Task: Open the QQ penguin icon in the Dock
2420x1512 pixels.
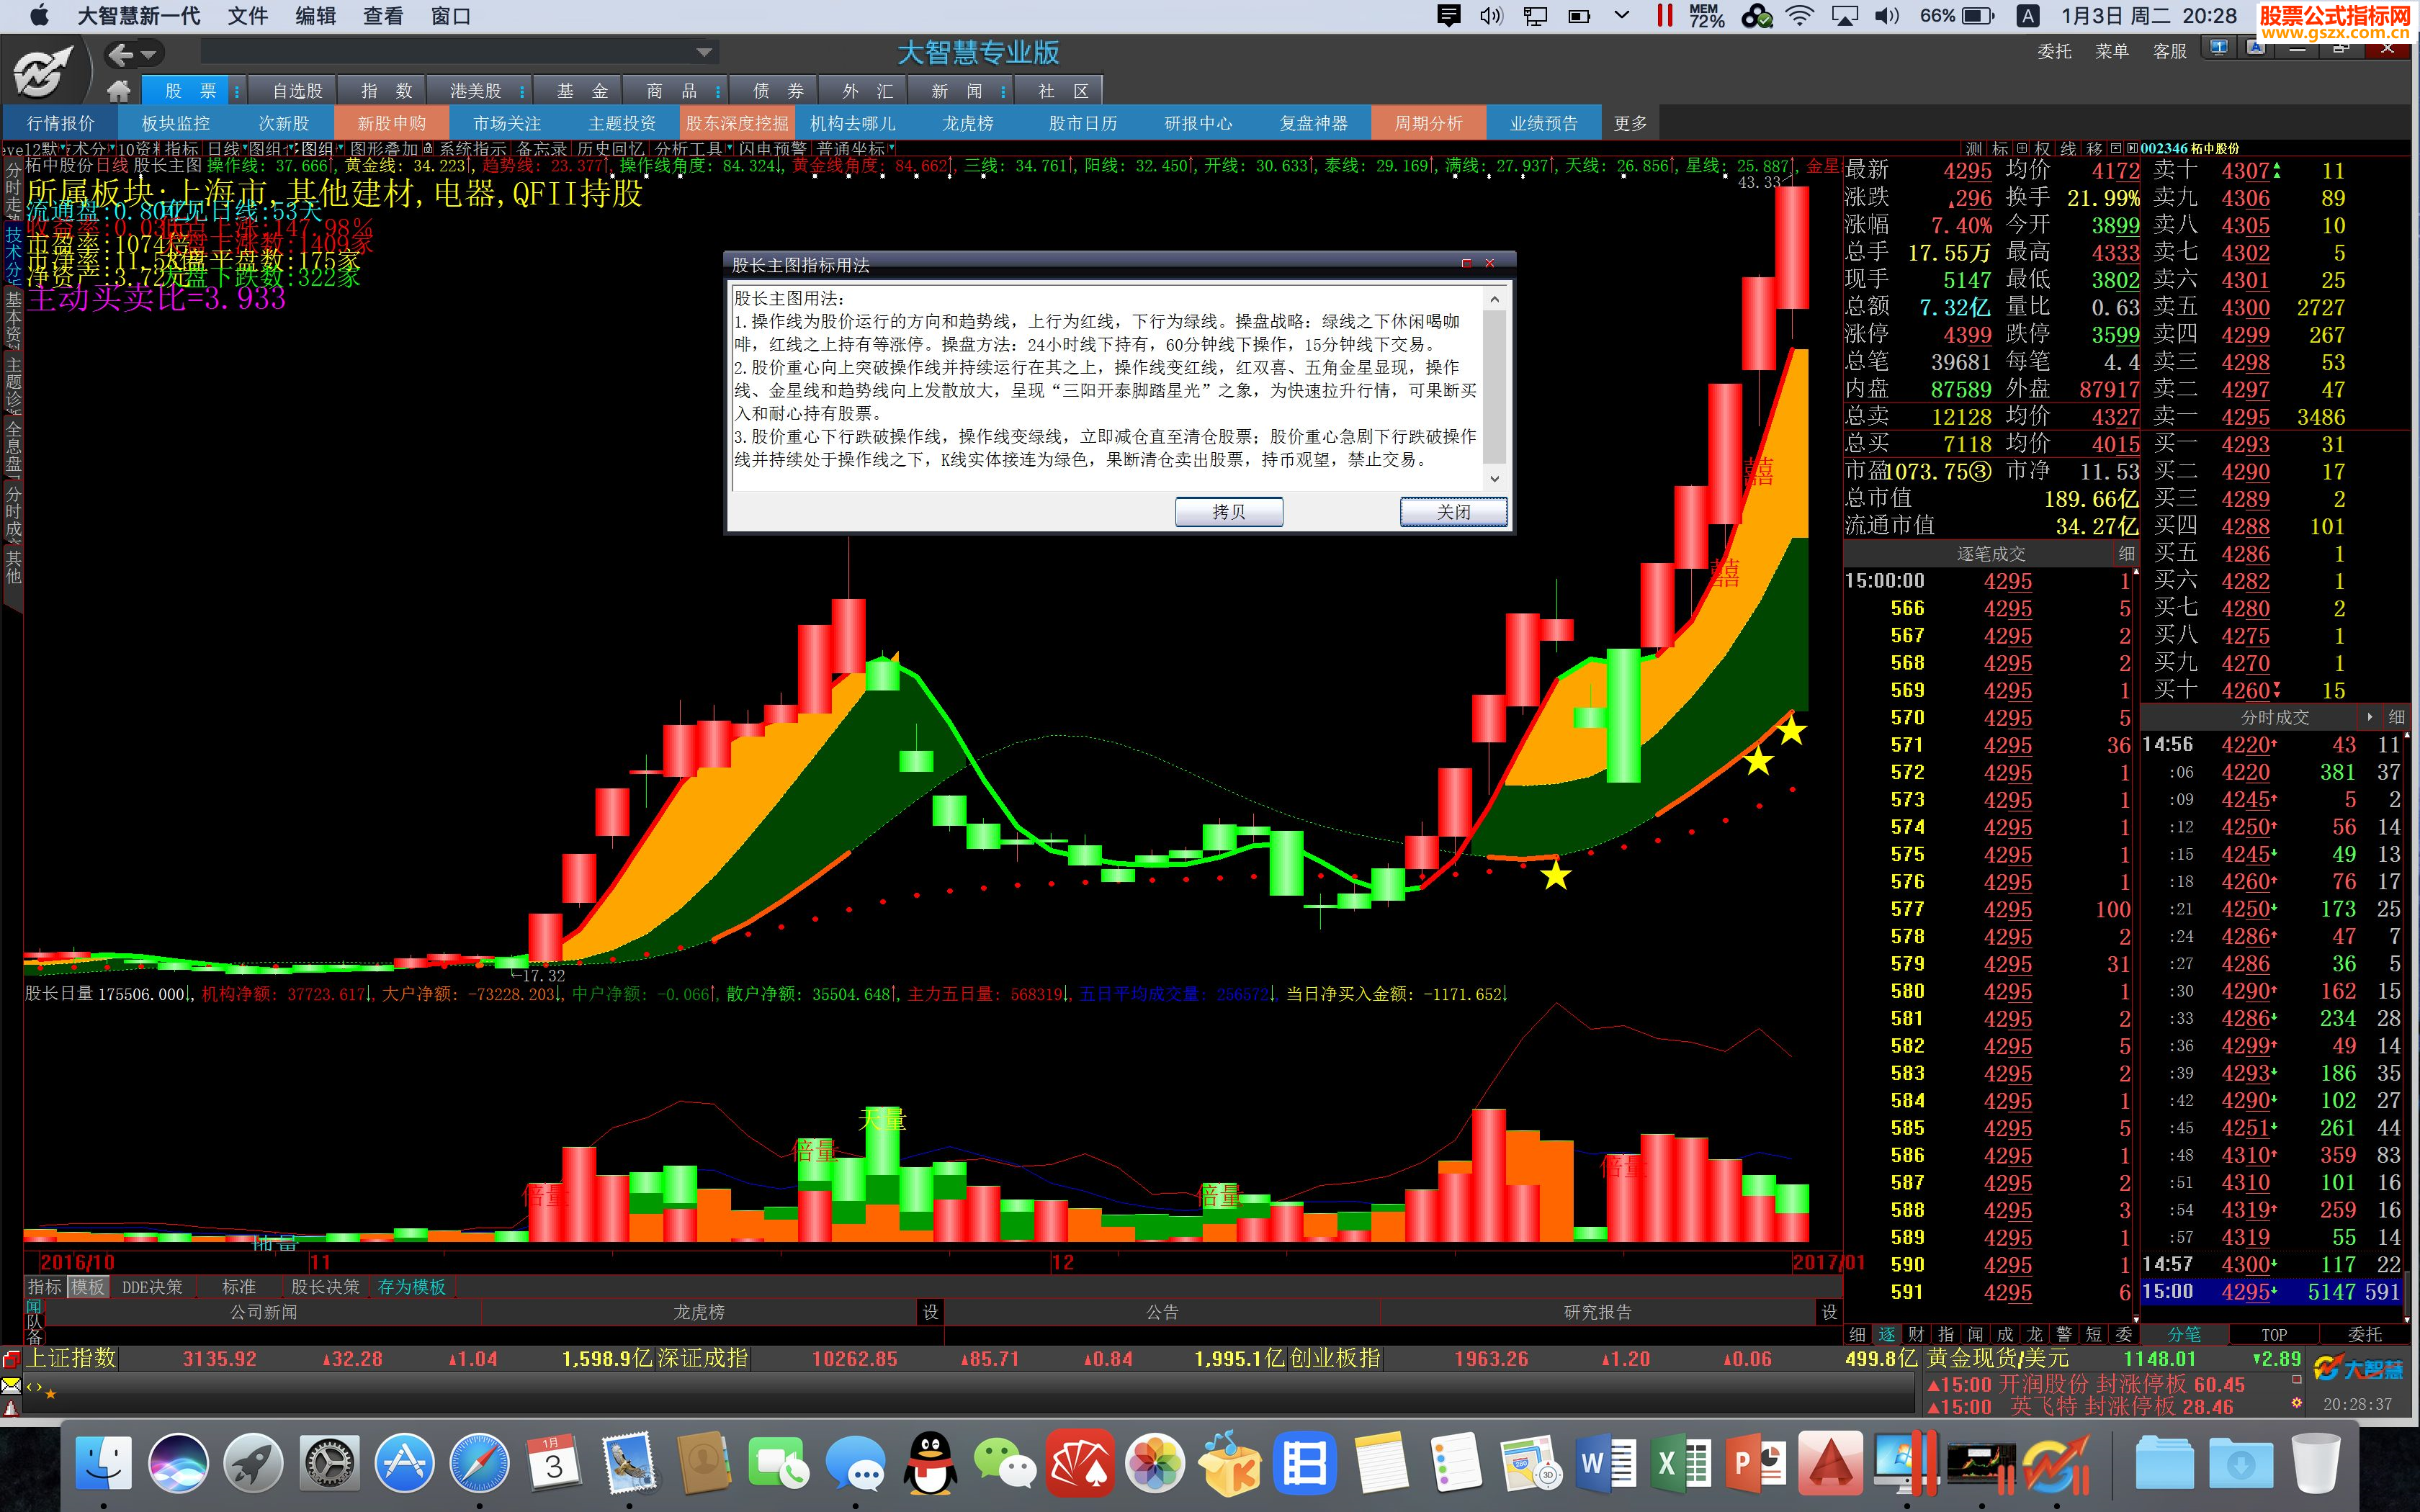Action: (930, 1464)
